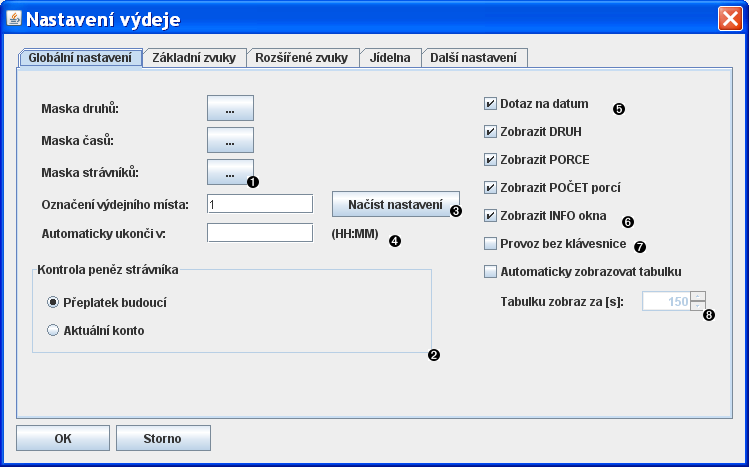Select the Globální nastavení tab

click(81, 58)
